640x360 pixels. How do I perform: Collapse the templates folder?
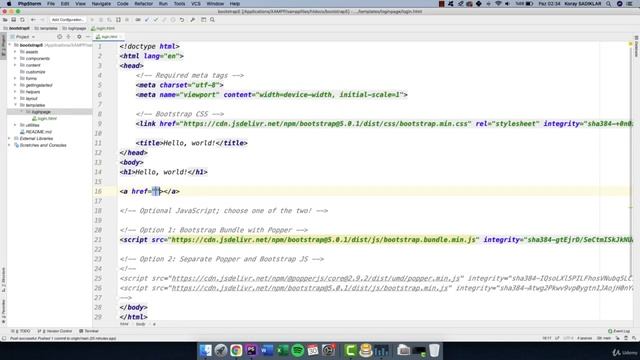tap(15, 105)
